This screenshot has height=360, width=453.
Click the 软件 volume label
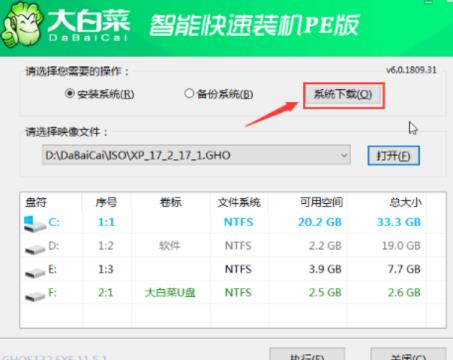(170, 246)
